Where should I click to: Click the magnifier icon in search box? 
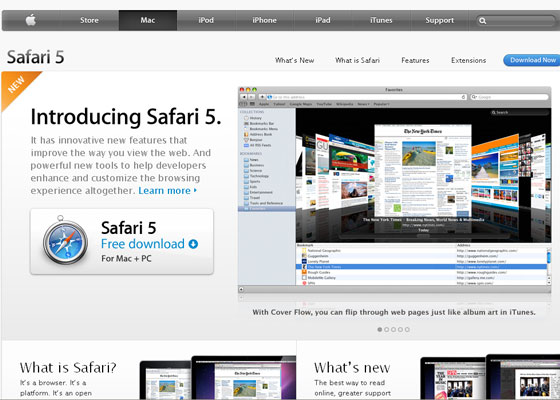(x=482, y=21)
